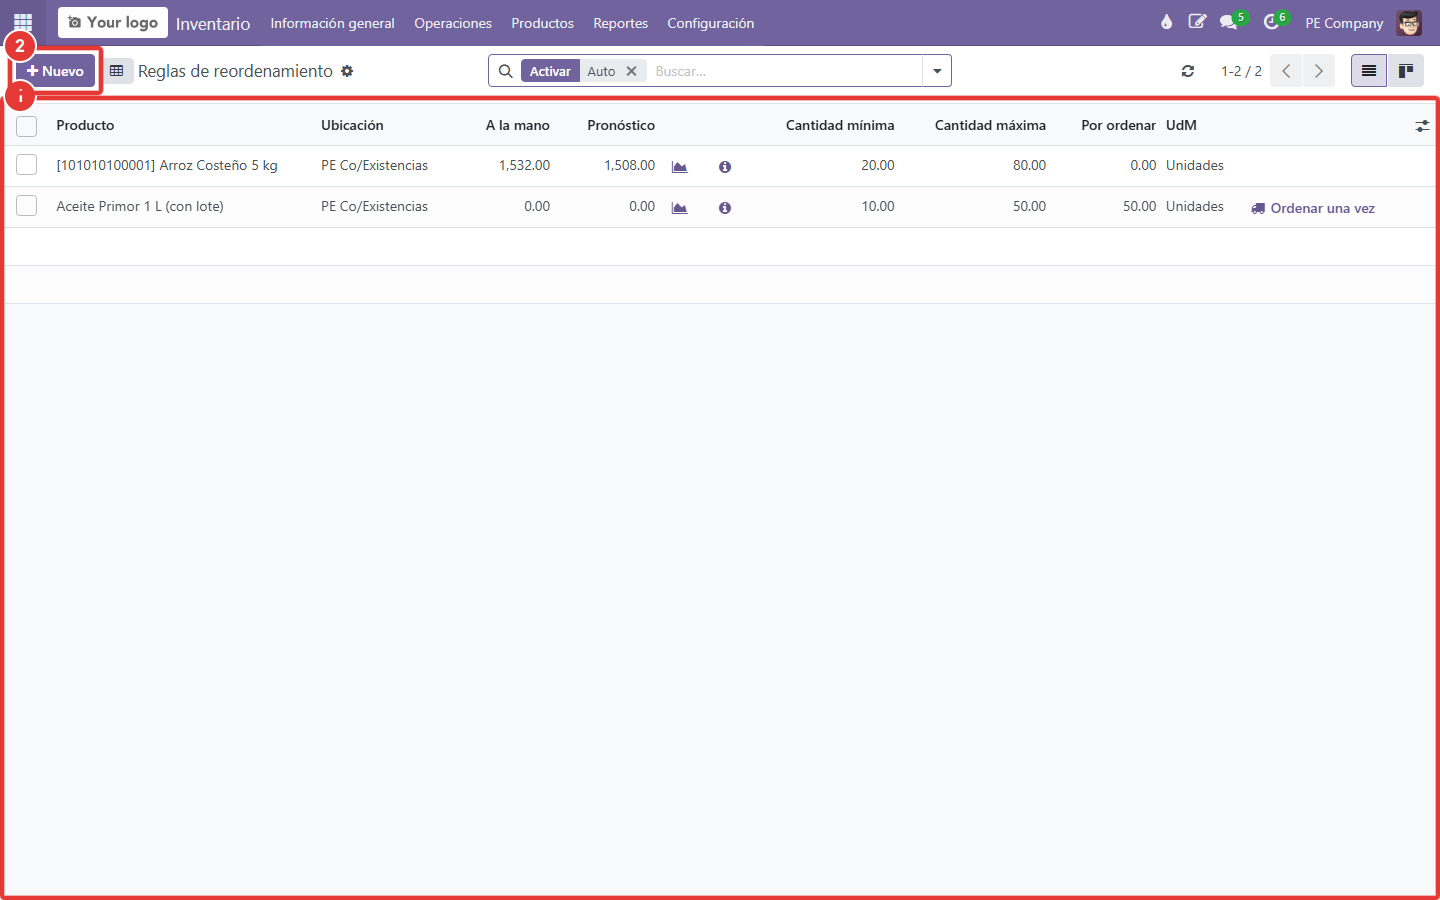The width and height of the screenshot is (1440, 900).
Task: Open conversations chat icon with badge 5
Action: click(x=1230, y=22)
